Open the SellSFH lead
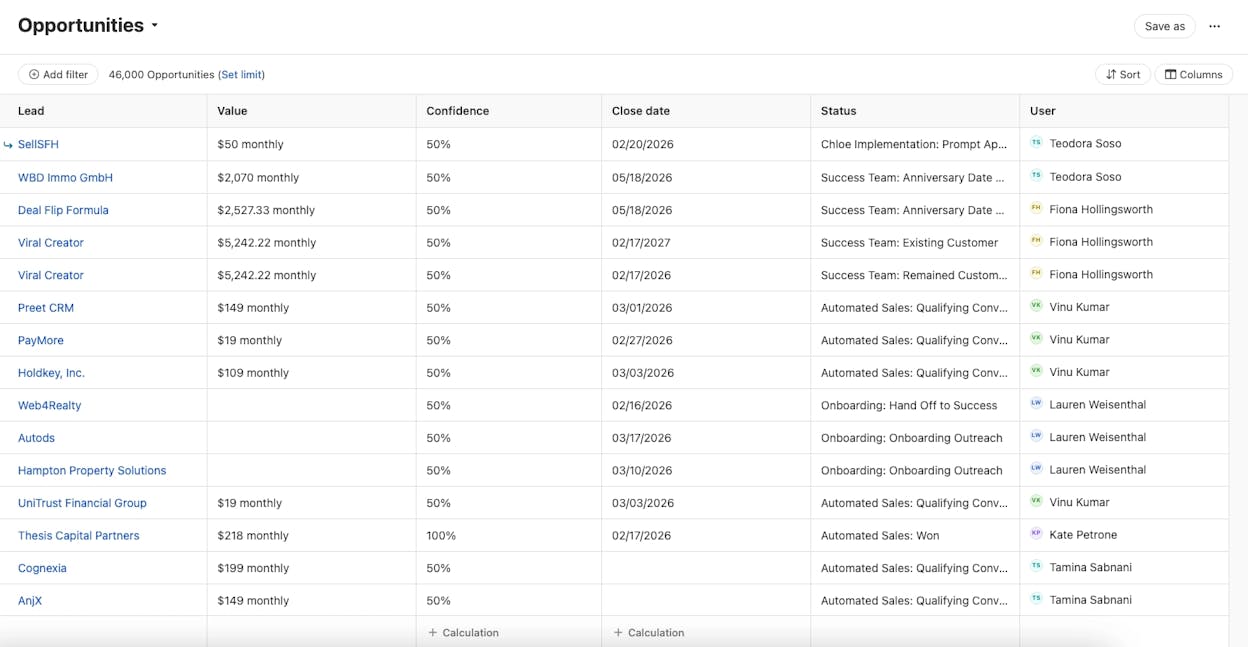The image size is (1248, 647). click(x=38, y=144)
